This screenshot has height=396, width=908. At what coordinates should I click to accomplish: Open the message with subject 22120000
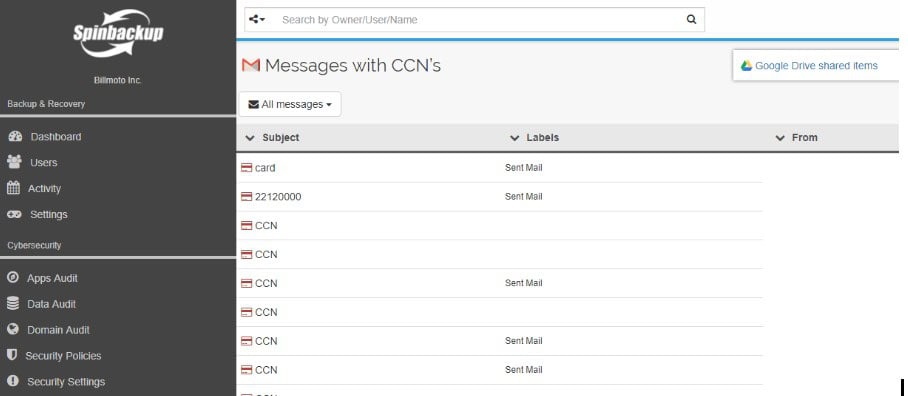tap(278, 197)
